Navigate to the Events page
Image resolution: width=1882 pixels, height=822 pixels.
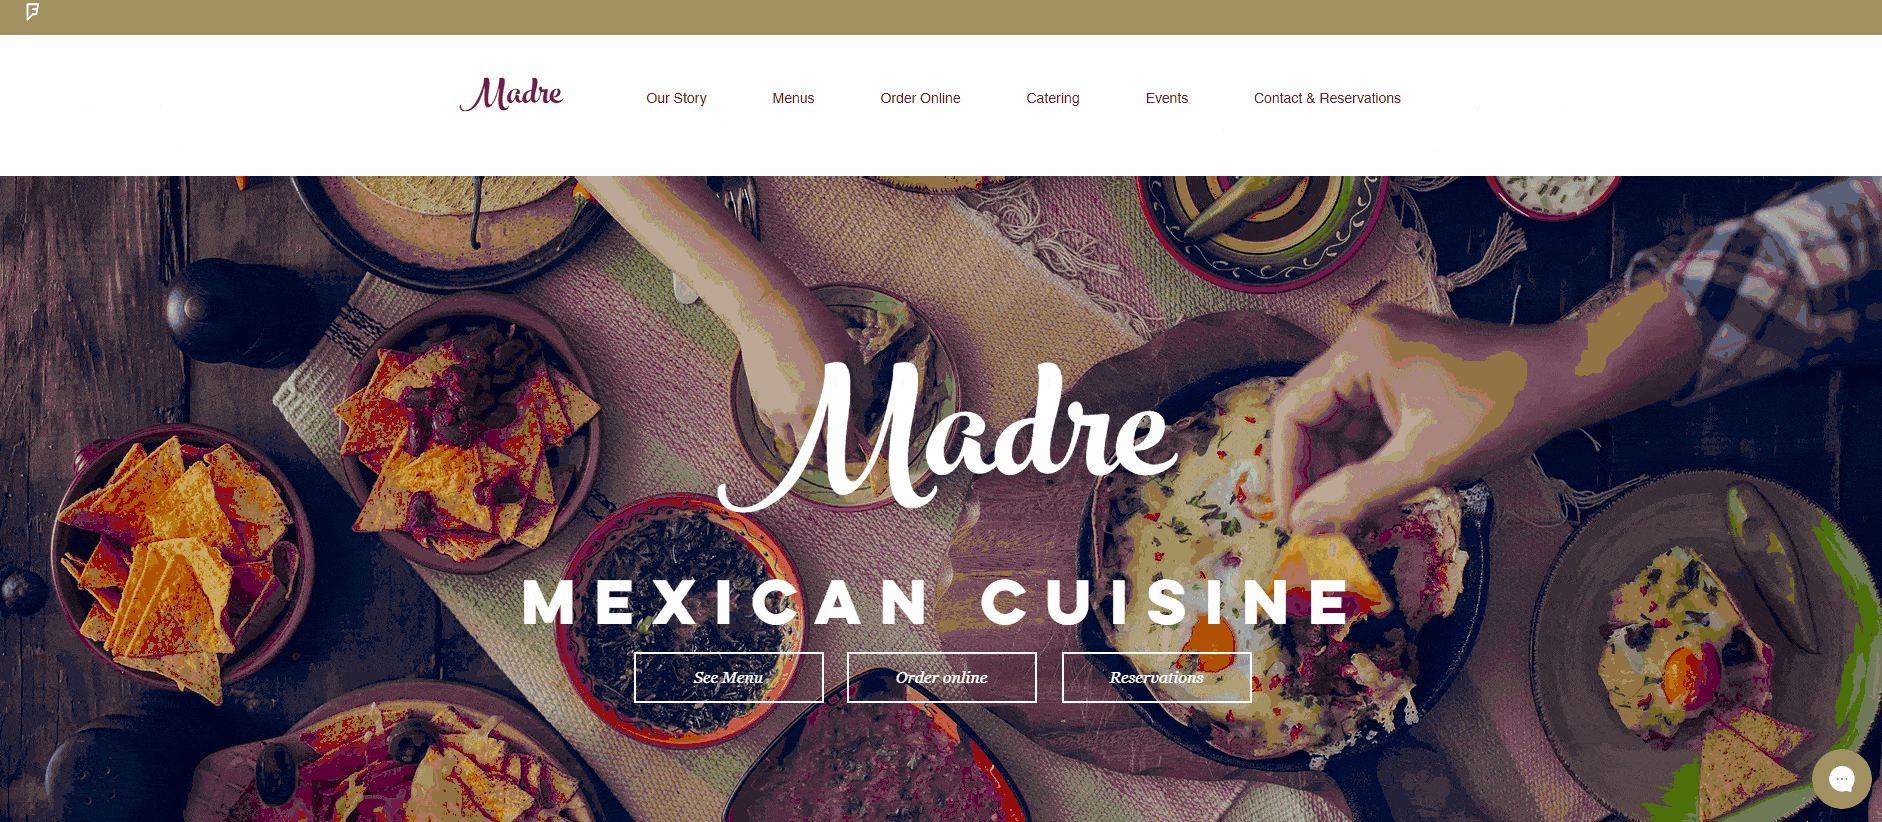point(1167,98)
